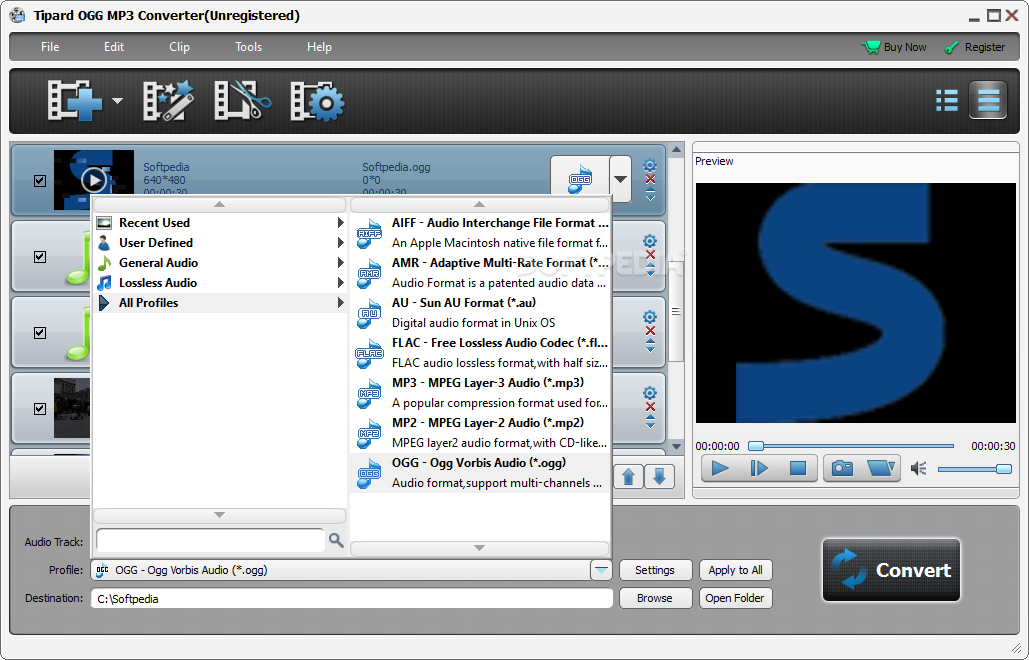
Task: Click the next frame preview button
Action: coord(759,468)
